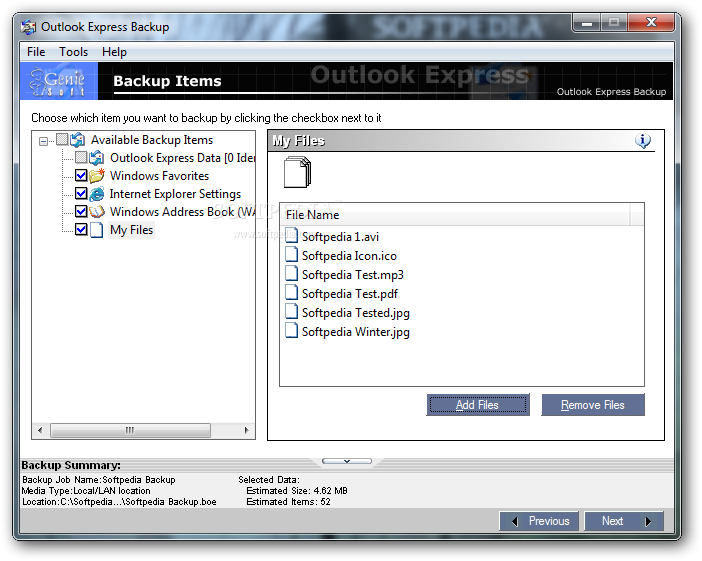Image resolution: width=702 pixels, height=561 pixels.
Task: Click the Add Files button
Action: coord(478,405)
